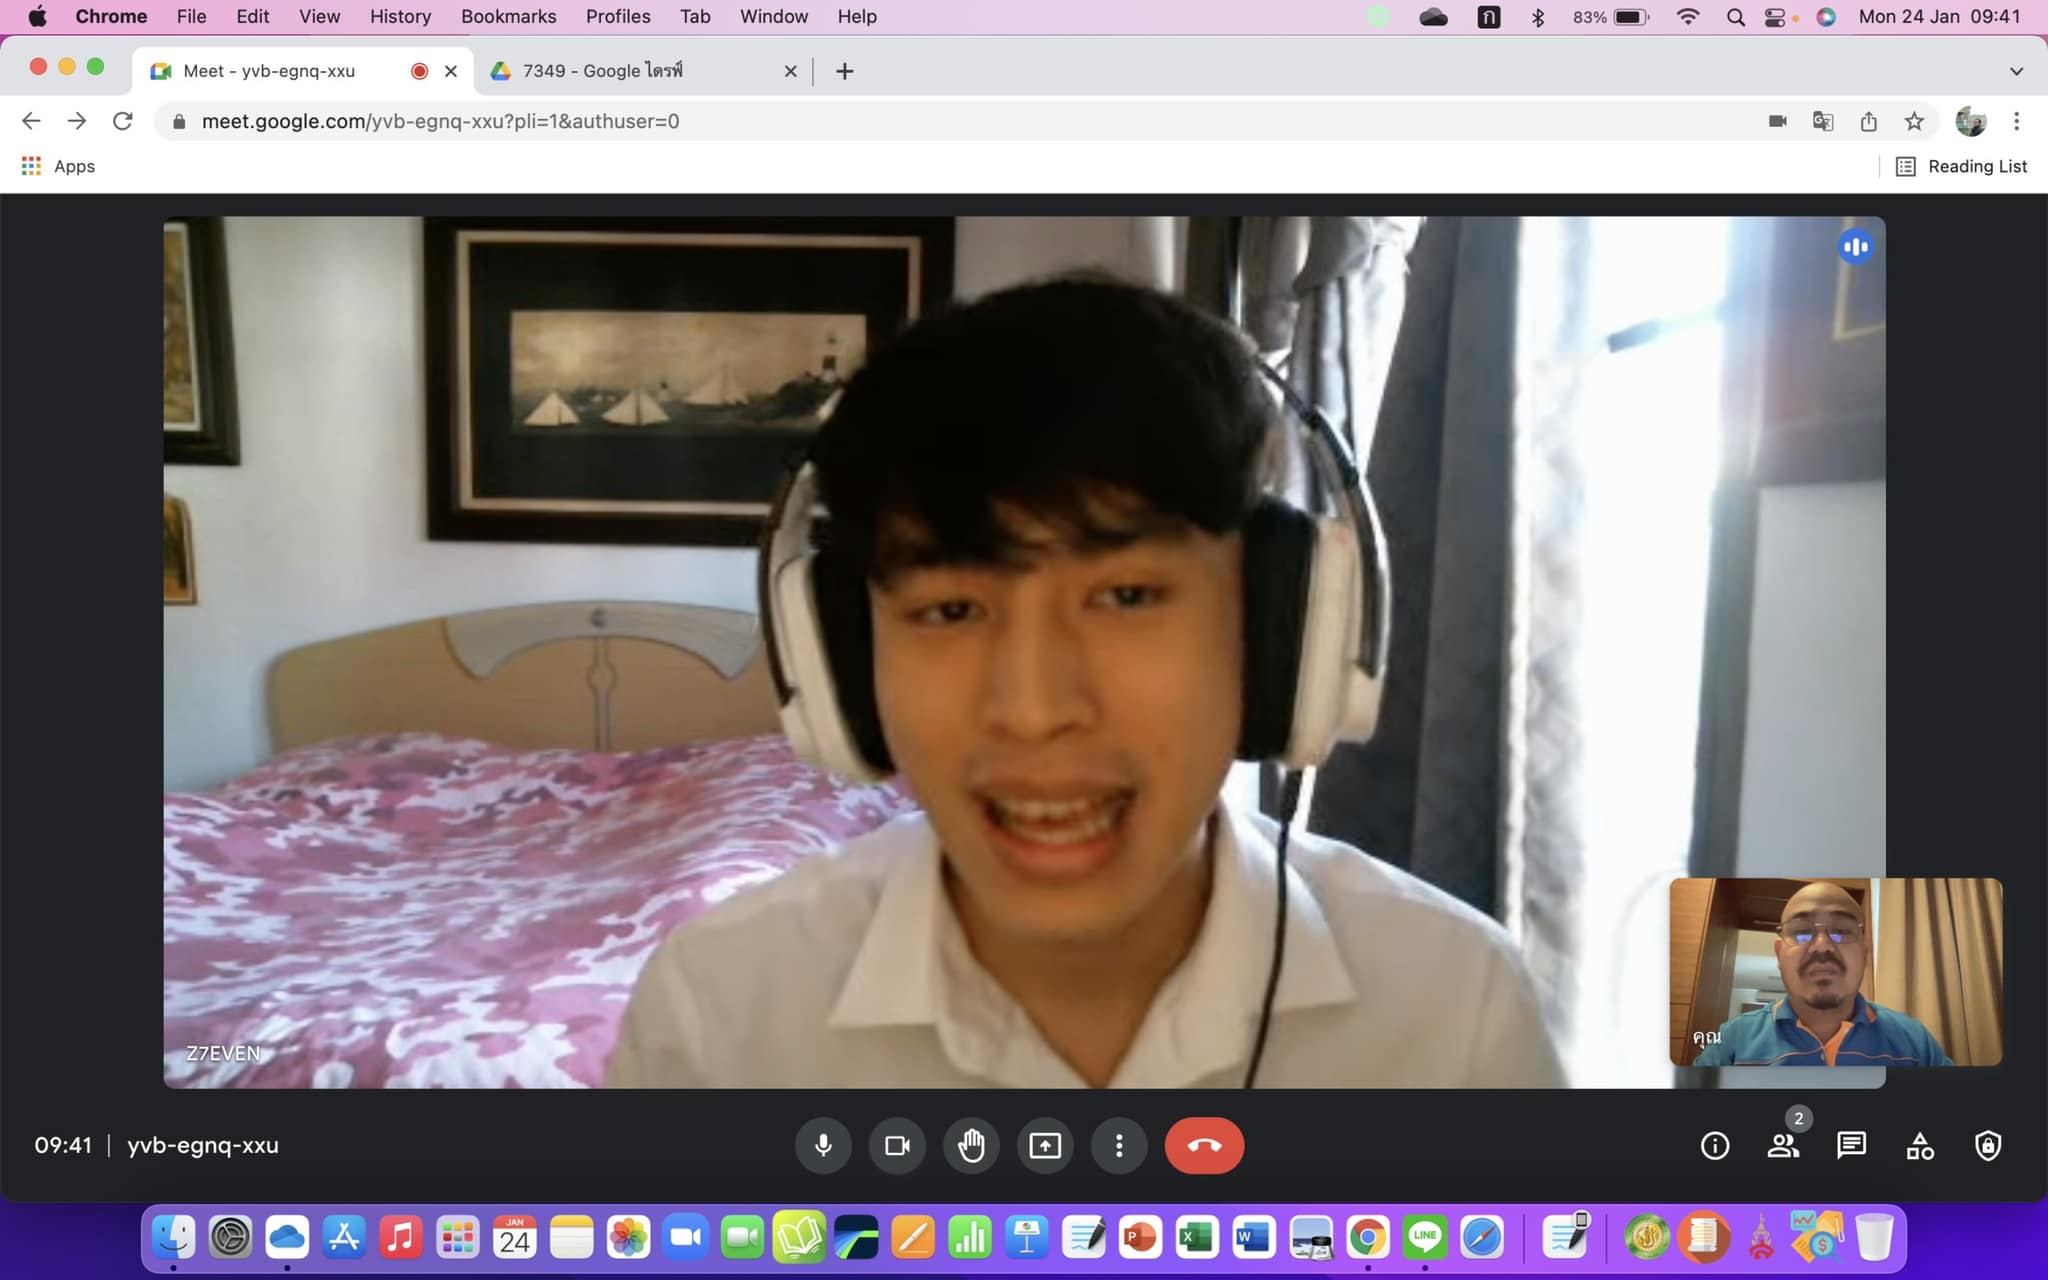Click the self-view video thumbnail
The width and height of the screenshot is (2048, 1280).
pos(1835,971)
